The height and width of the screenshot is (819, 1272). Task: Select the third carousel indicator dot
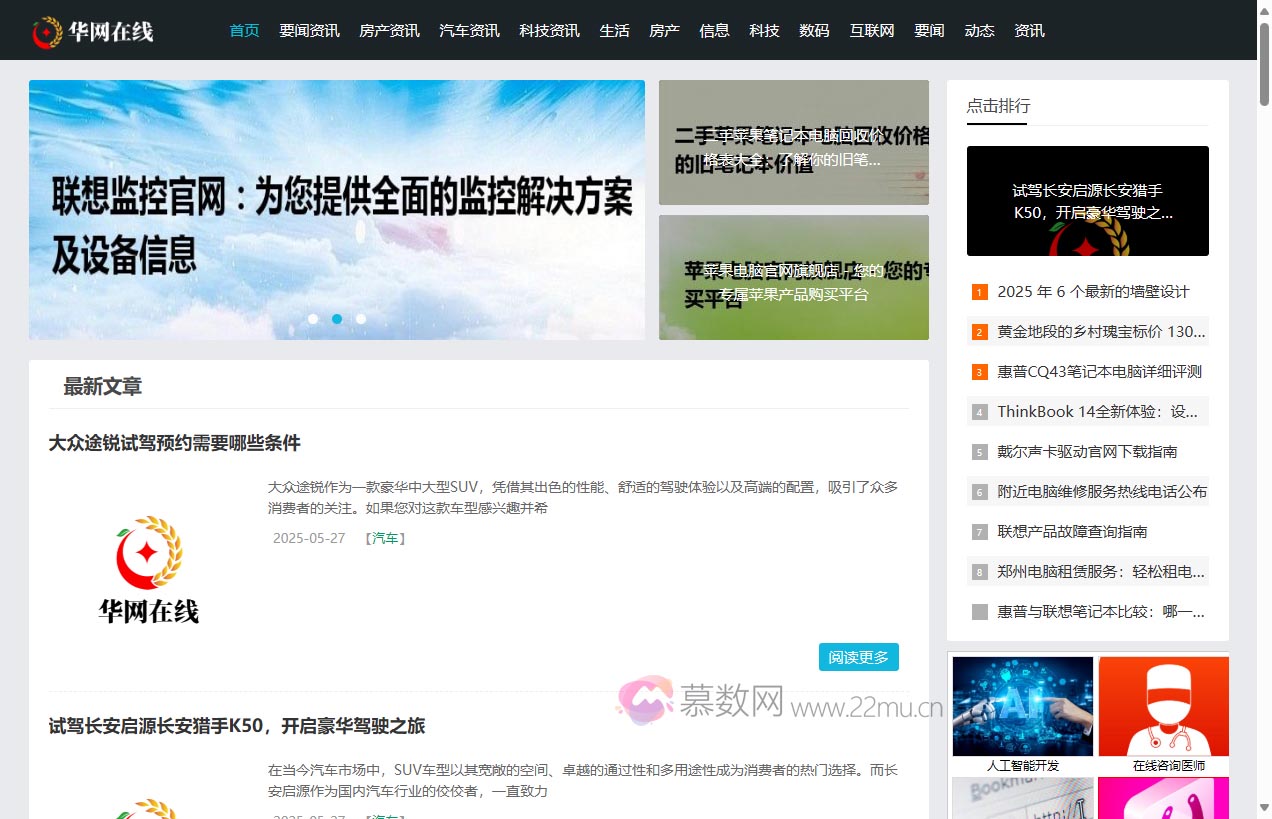coord(361,318)
